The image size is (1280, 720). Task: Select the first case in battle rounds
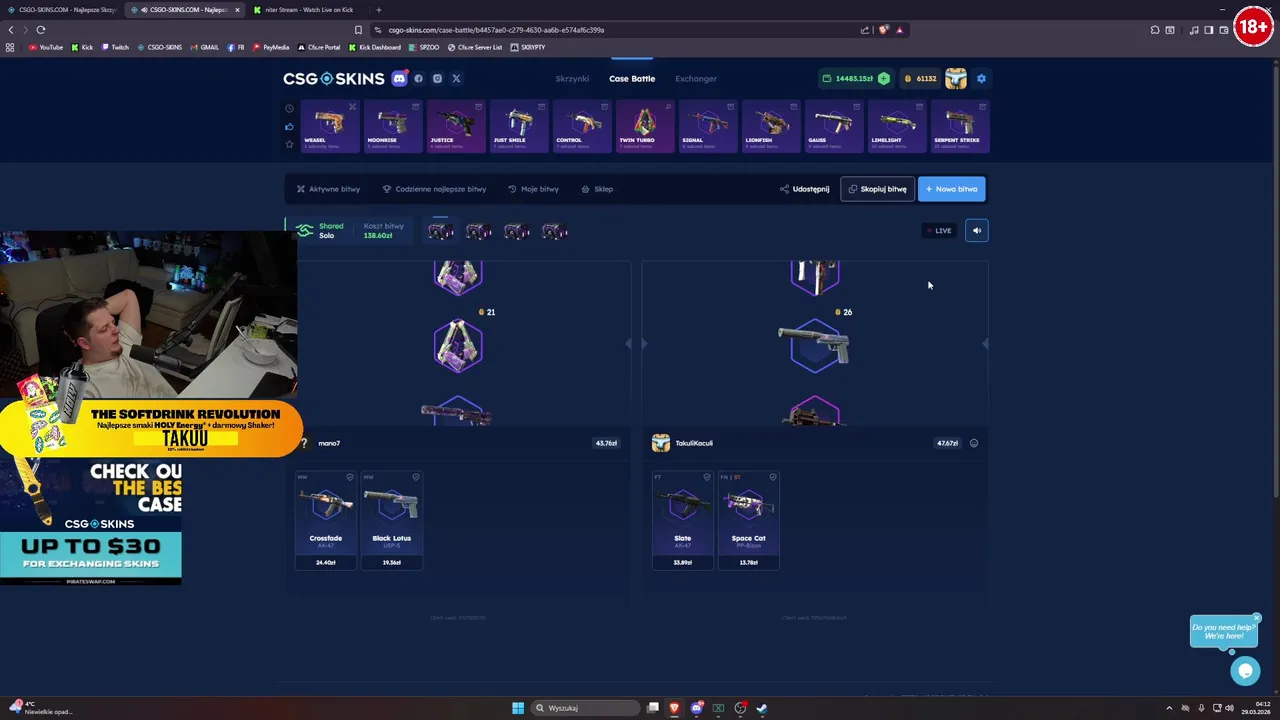[x=440, y=232]
